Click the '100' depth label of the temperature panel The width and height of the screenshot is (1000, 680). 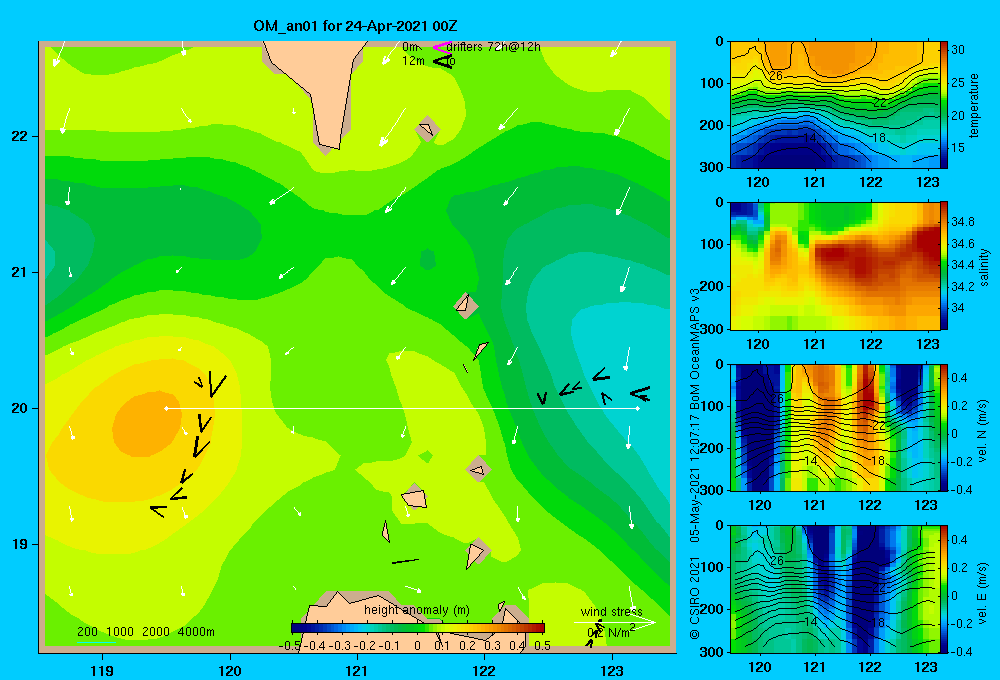[x=713, y=83]
